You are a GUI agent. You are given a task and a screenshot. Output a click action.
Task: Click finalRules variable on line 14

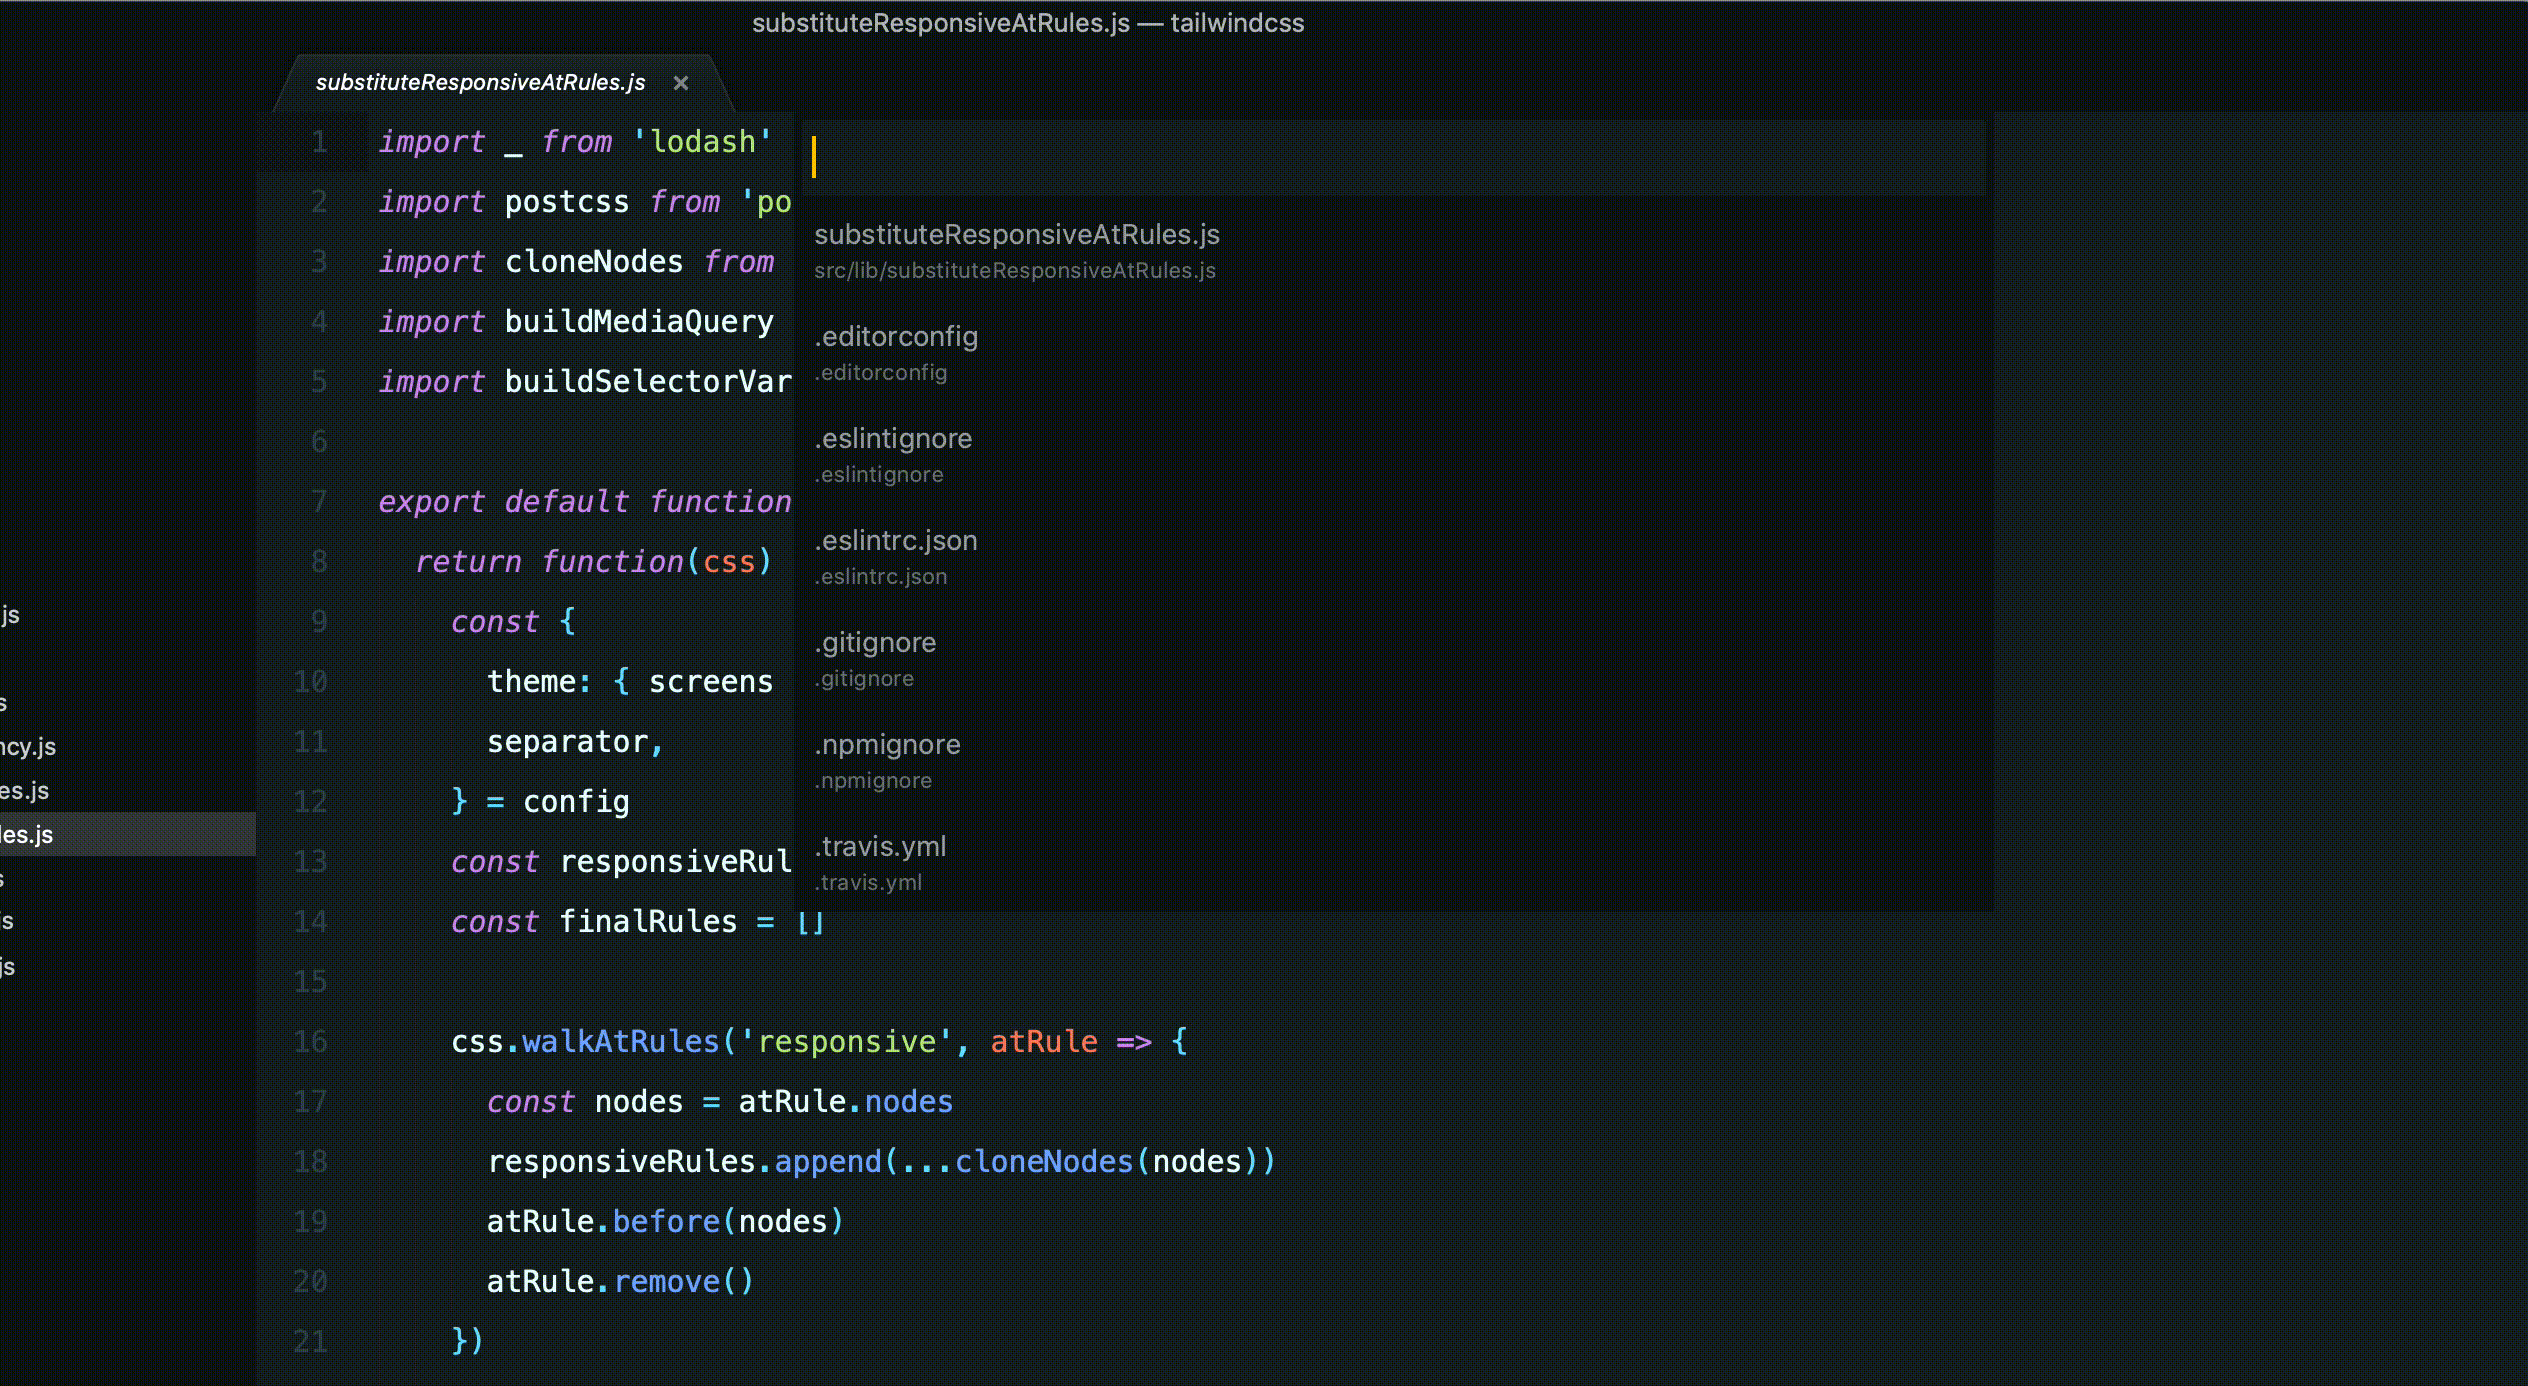[647, 922]
